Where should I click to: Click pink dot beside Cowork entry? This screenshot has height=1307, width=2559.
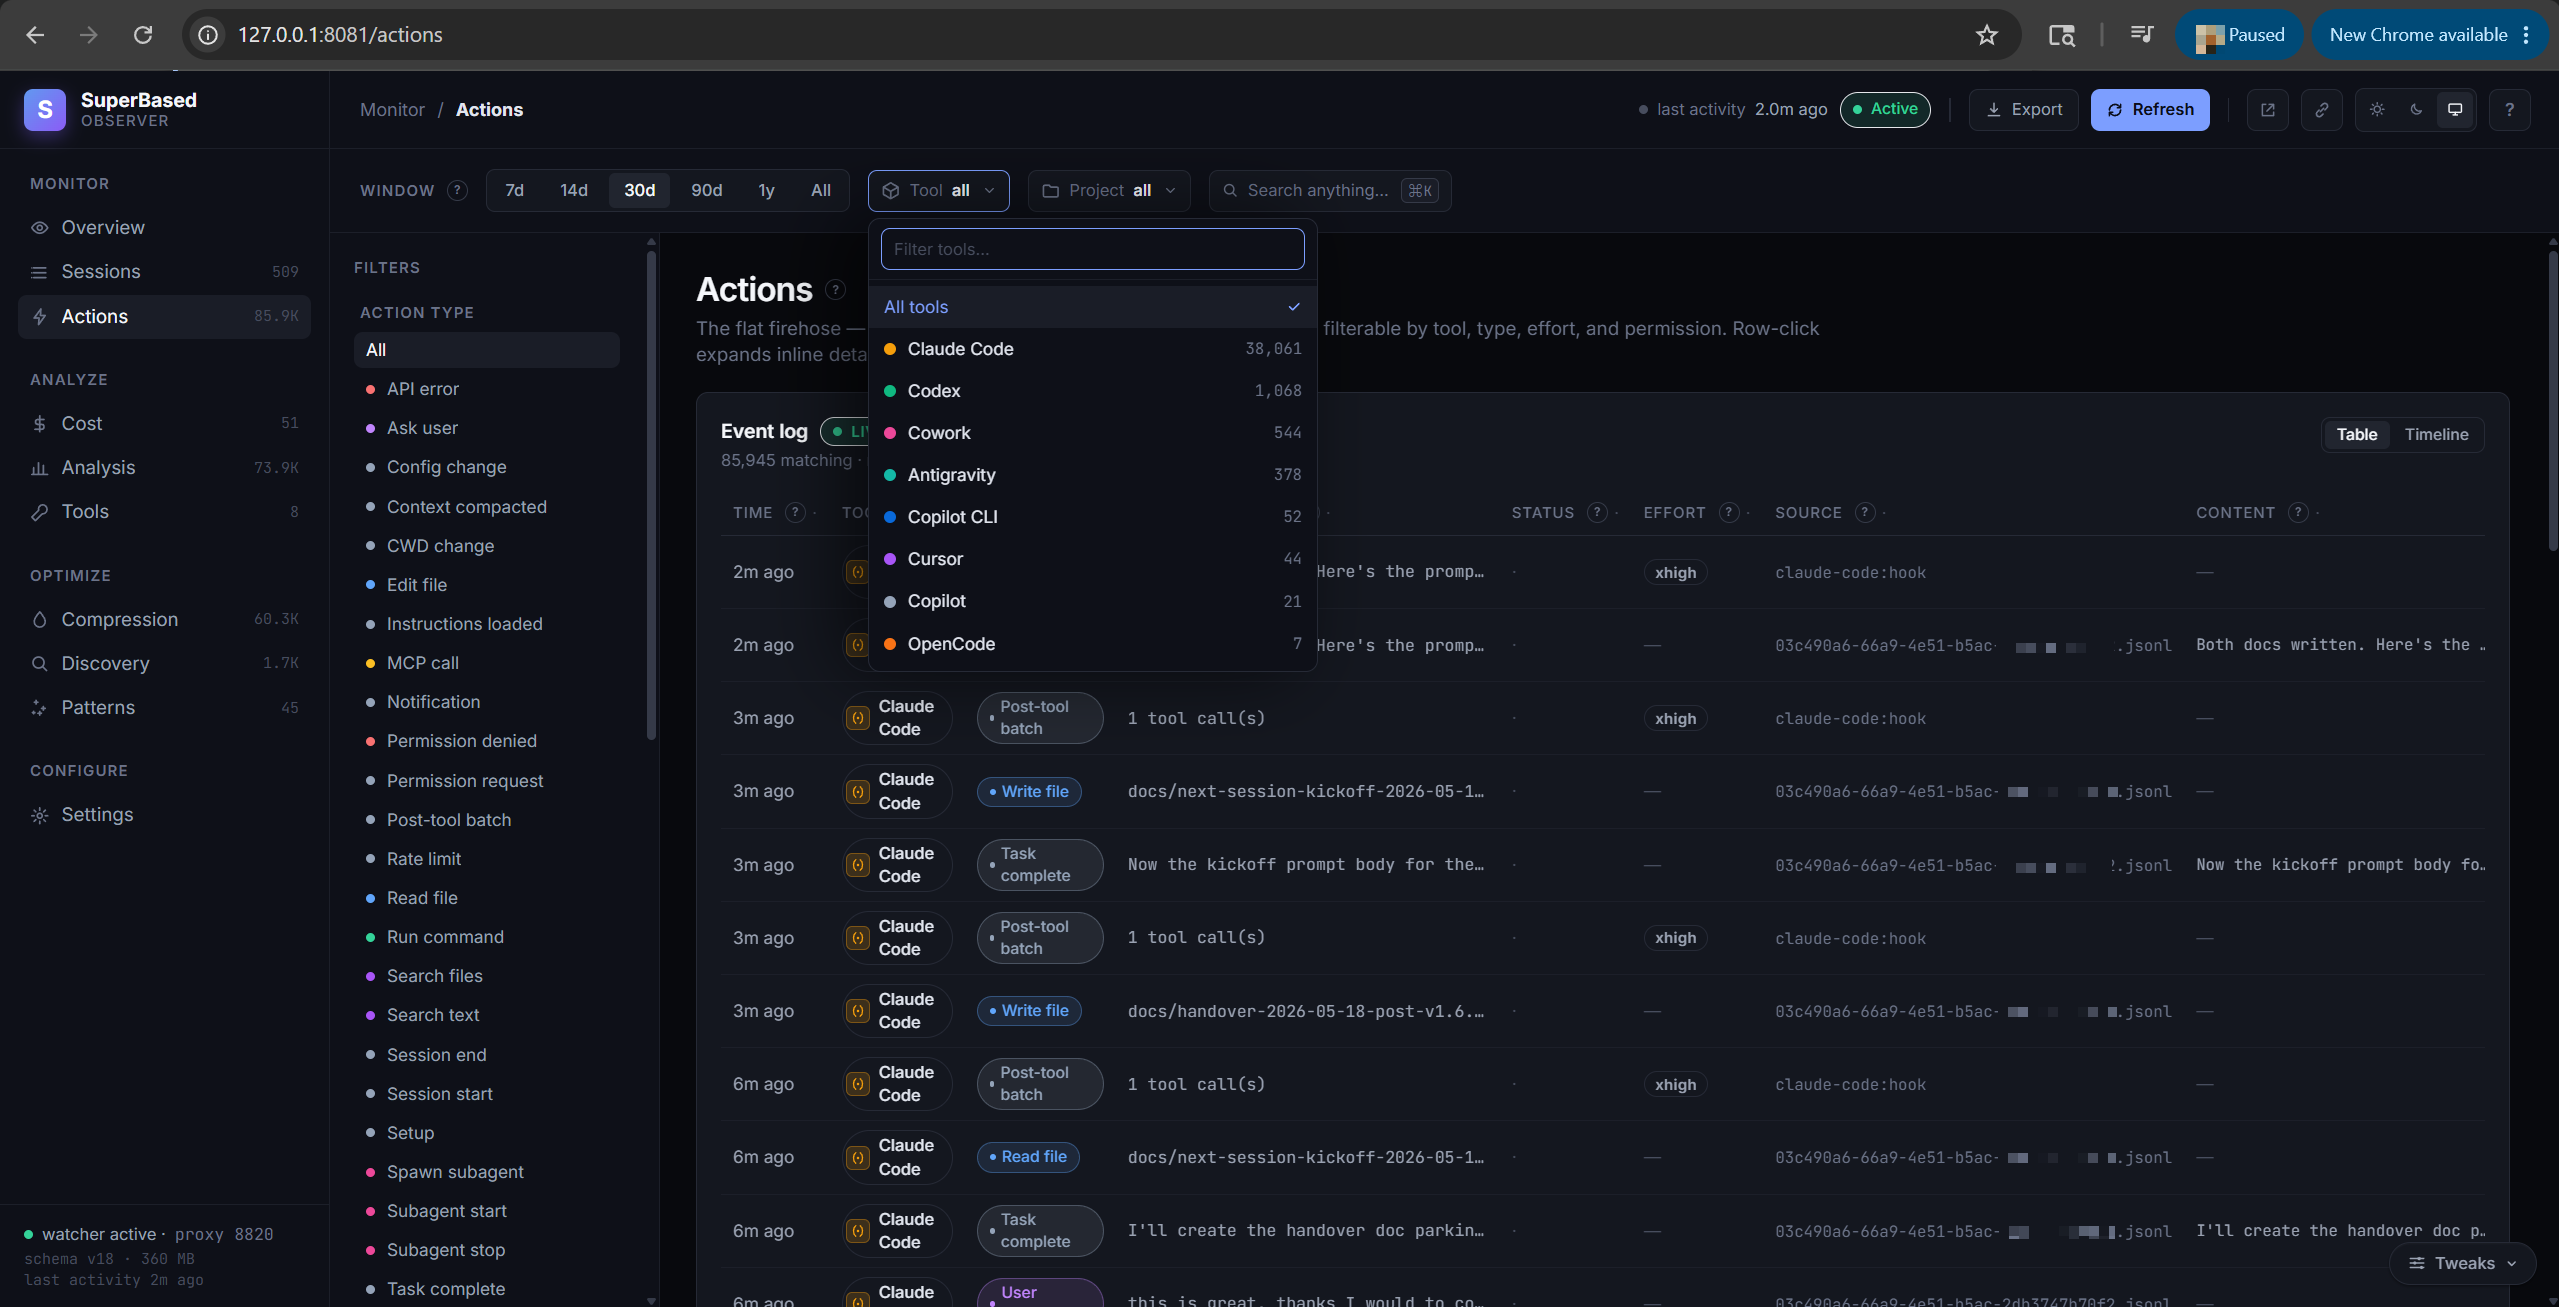(890, 433)
